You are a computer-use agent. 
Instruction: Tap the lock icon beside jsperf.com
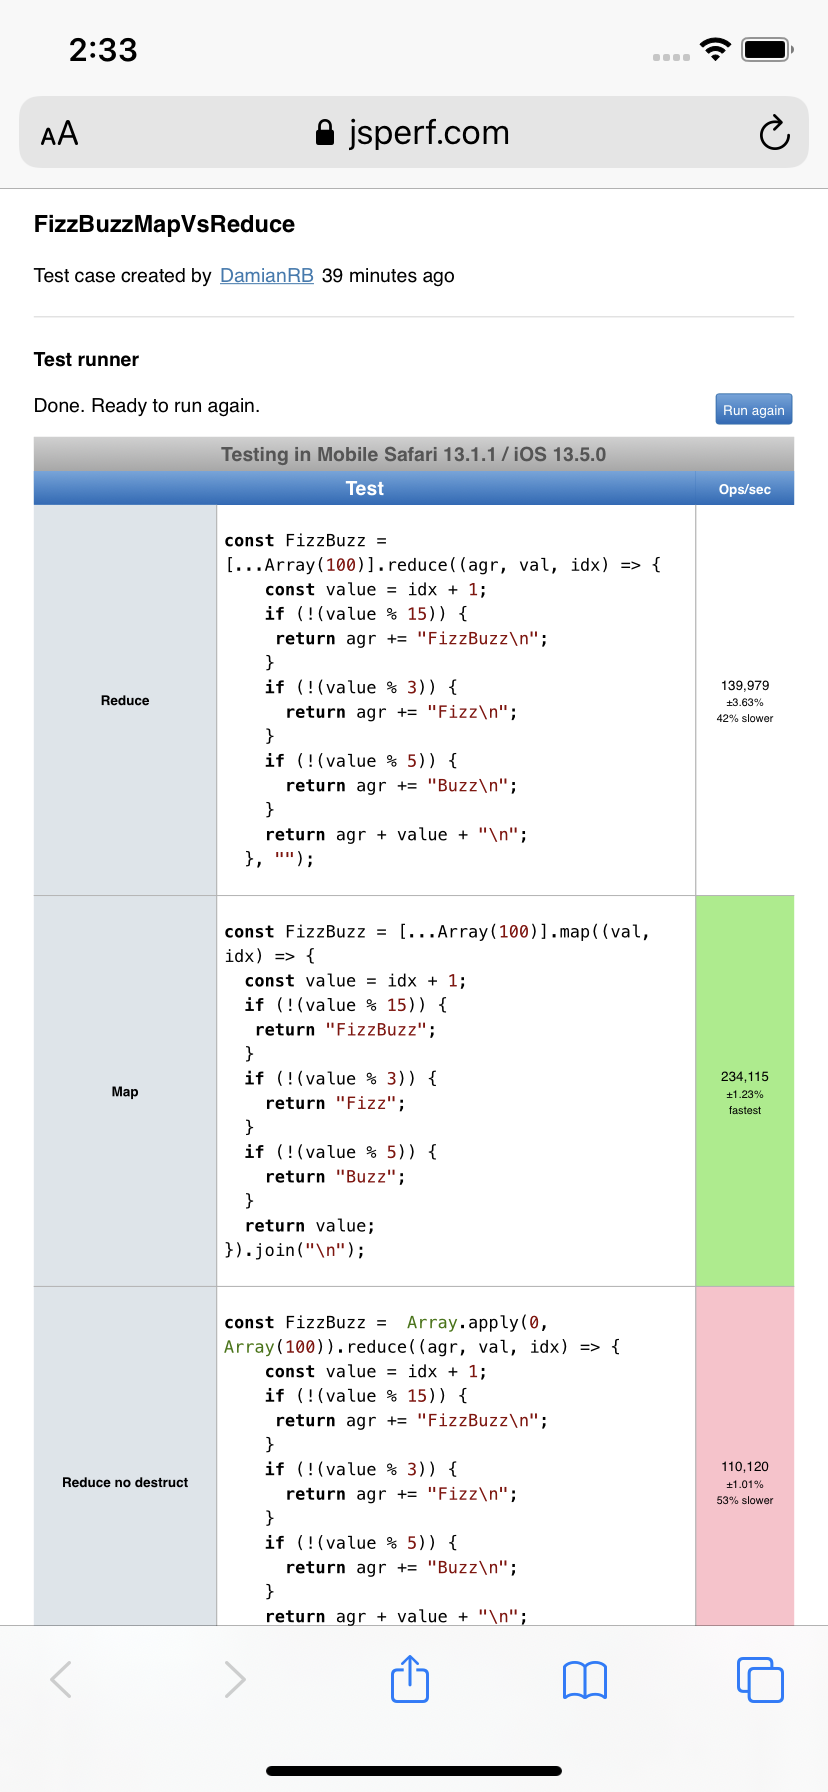pos(325,133)
